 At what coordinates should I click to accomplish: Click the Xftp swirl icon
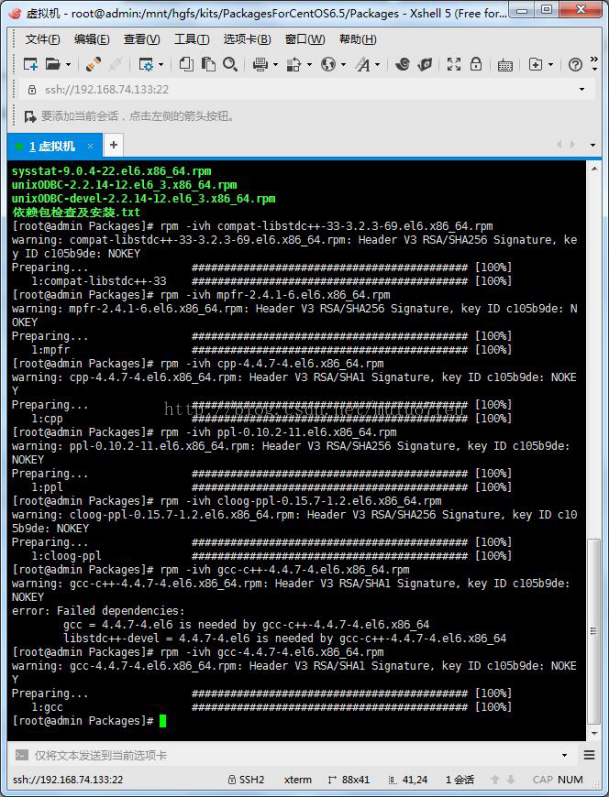point(403,65)
